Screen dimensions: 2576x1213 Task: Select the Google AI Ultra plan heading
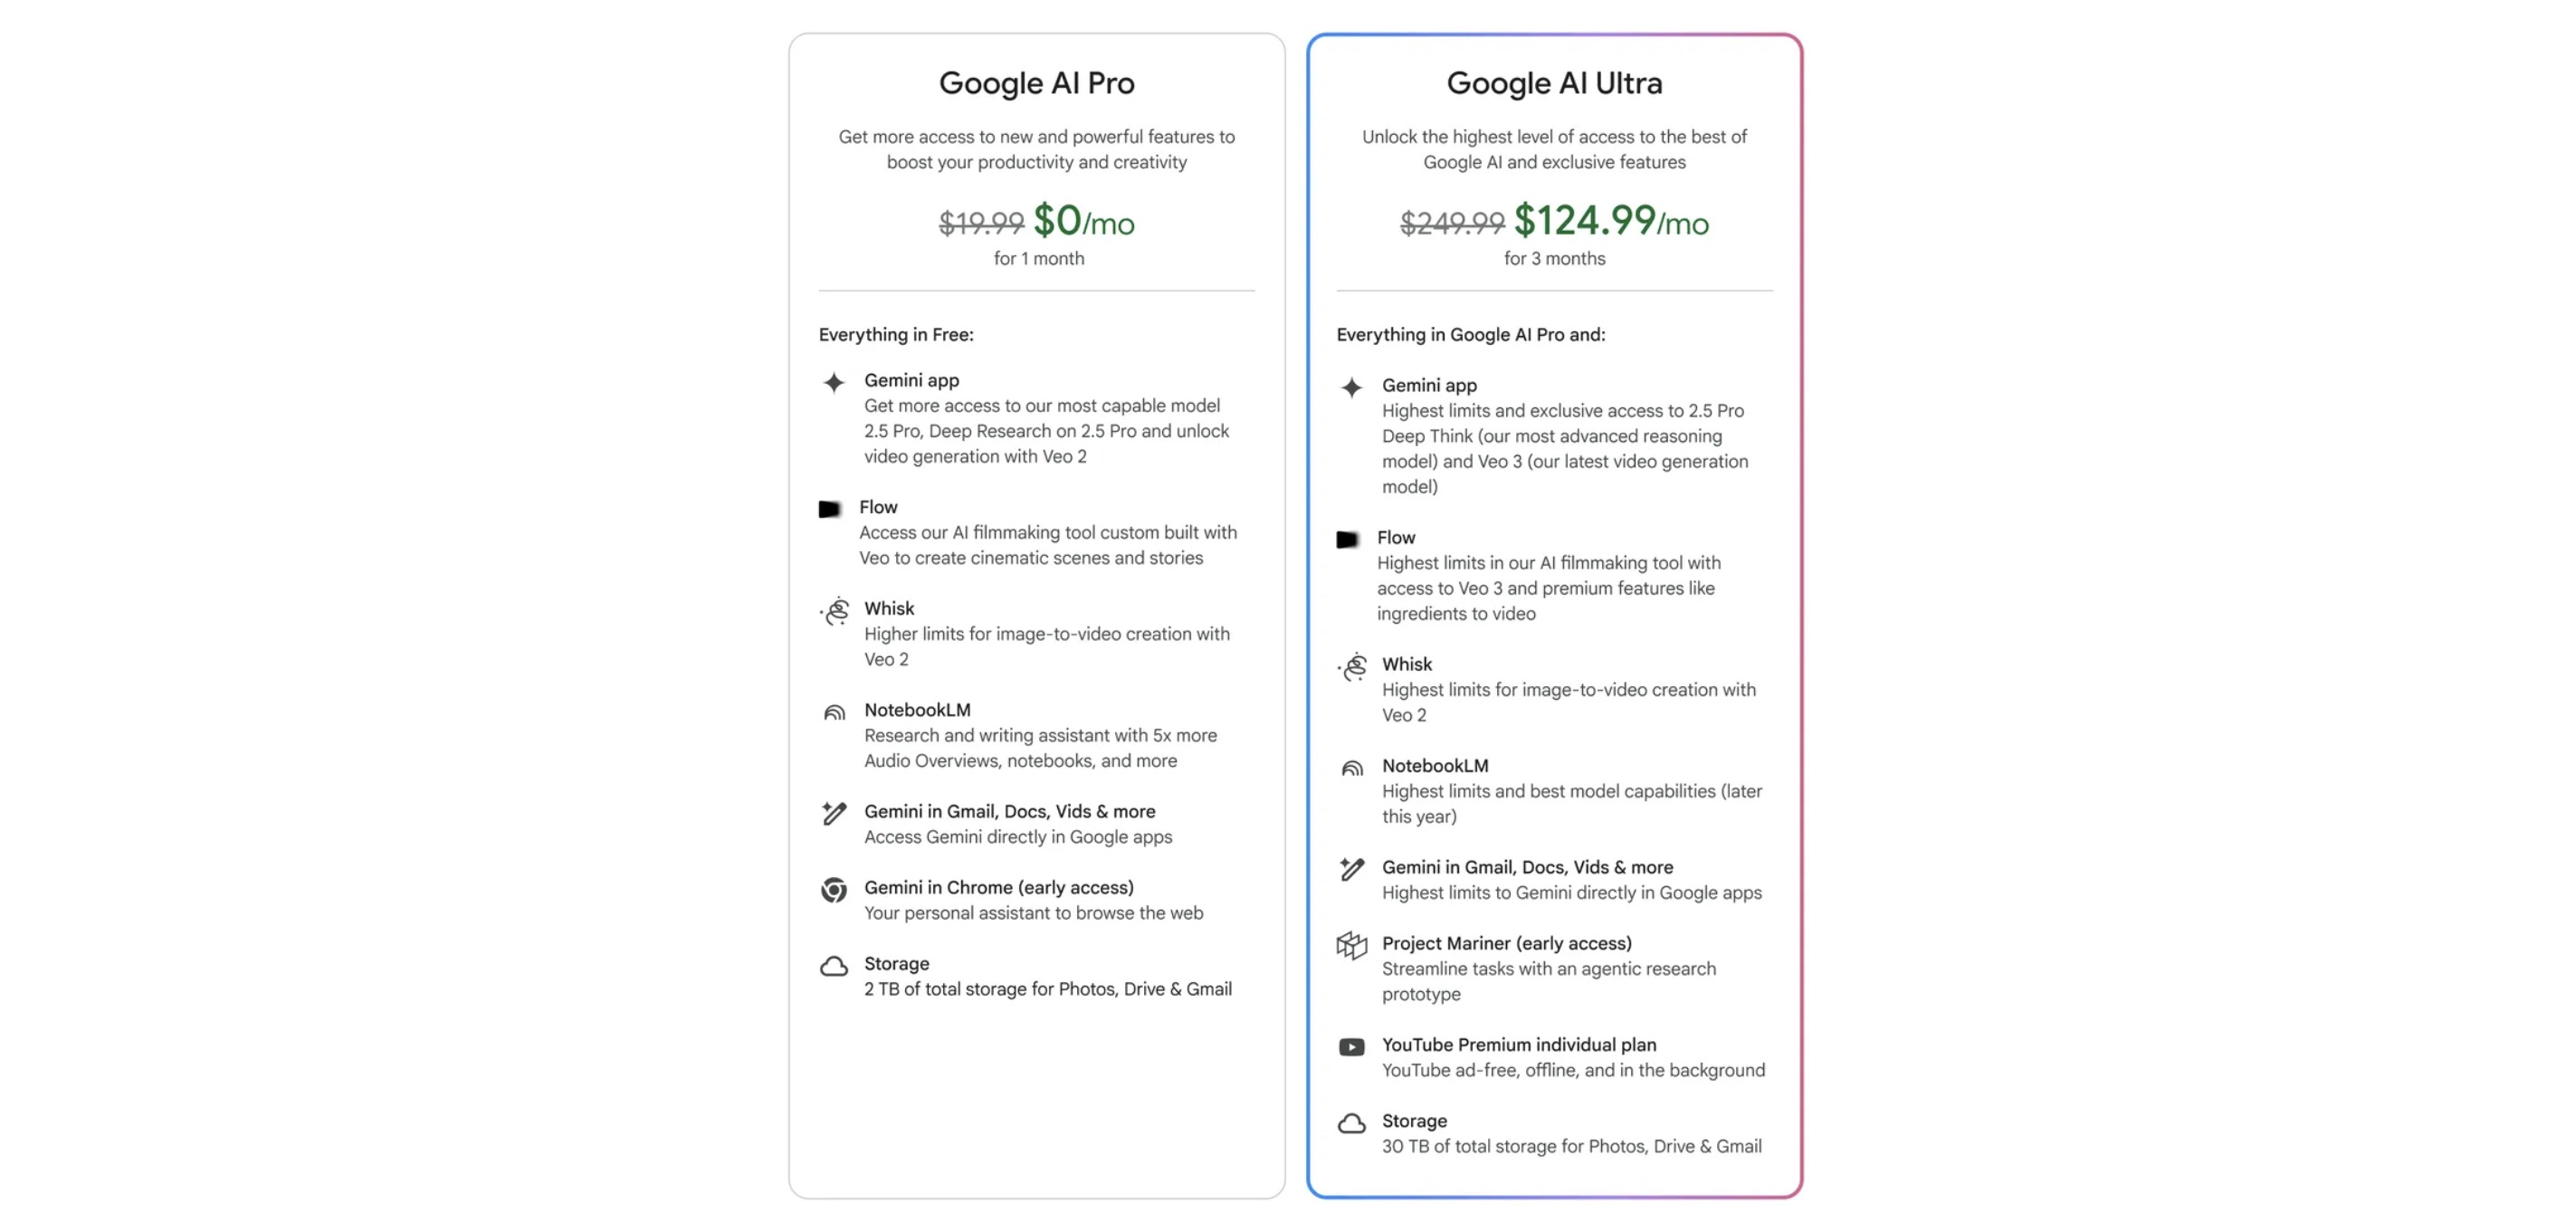pyautogui.click(x=1554, y=83)
